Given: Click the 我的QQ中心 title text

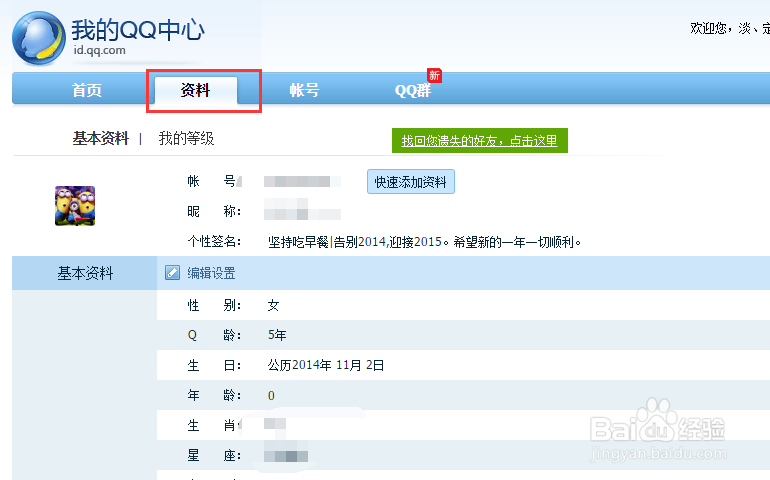Looking at the screenshot, I should pyautogui.click(x=138, y=30).
